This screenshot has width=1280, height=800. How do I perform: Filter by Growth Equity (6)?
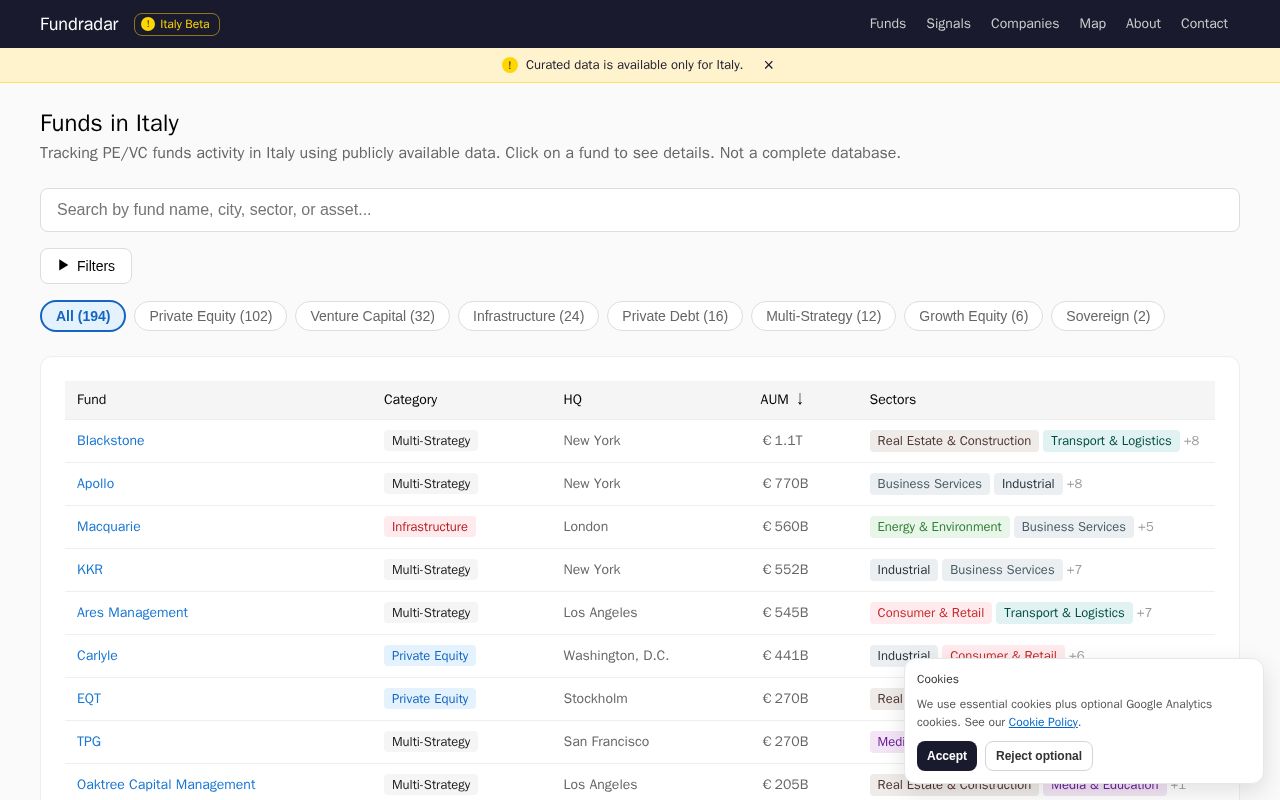pos(973,316)
